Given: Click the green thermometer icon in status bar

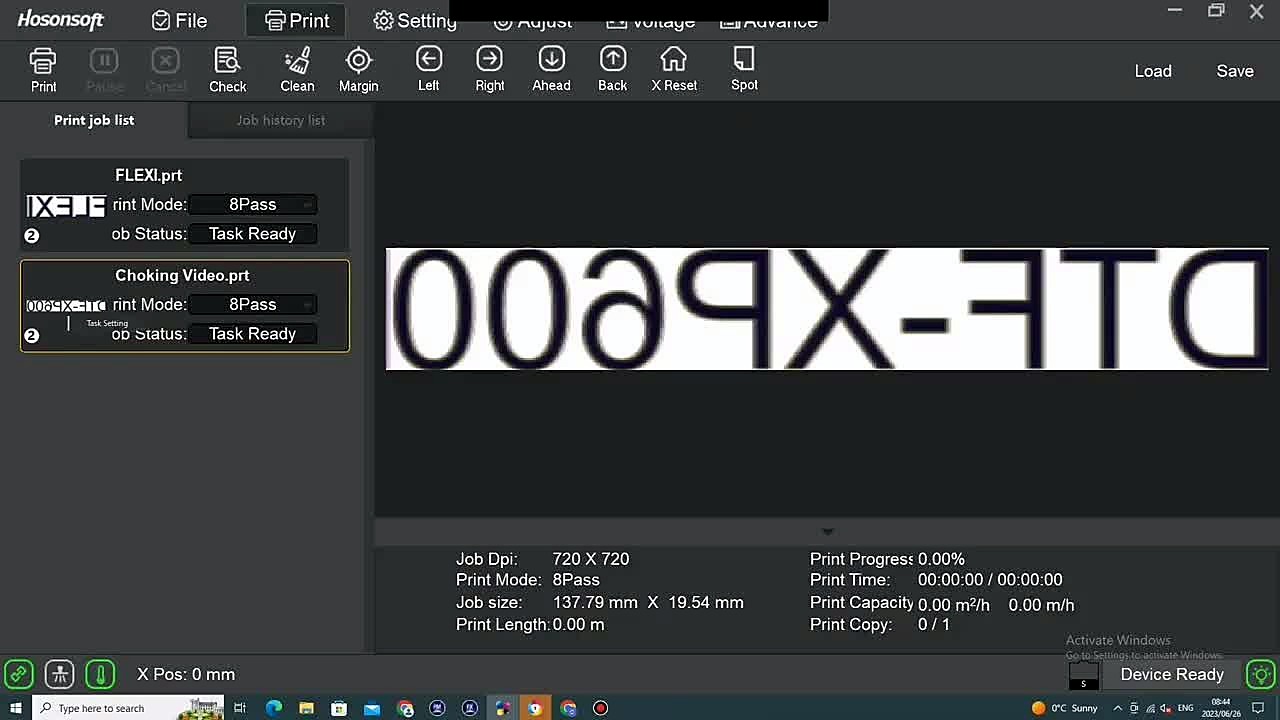Looking at the screenshot, I should [x=100, y=674].
